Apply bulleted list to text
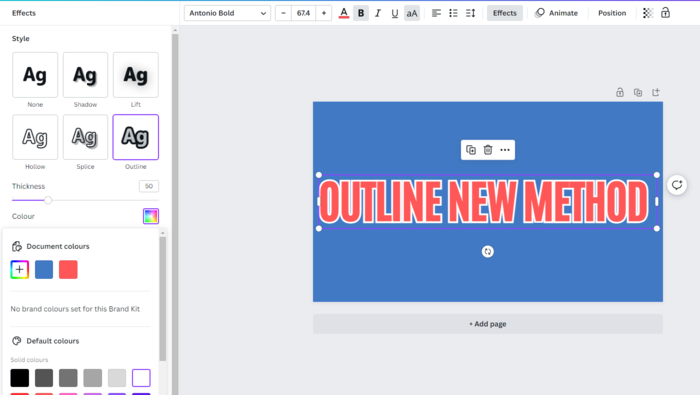Viewport: 700px width, 395px height. (x=453, y=13)
